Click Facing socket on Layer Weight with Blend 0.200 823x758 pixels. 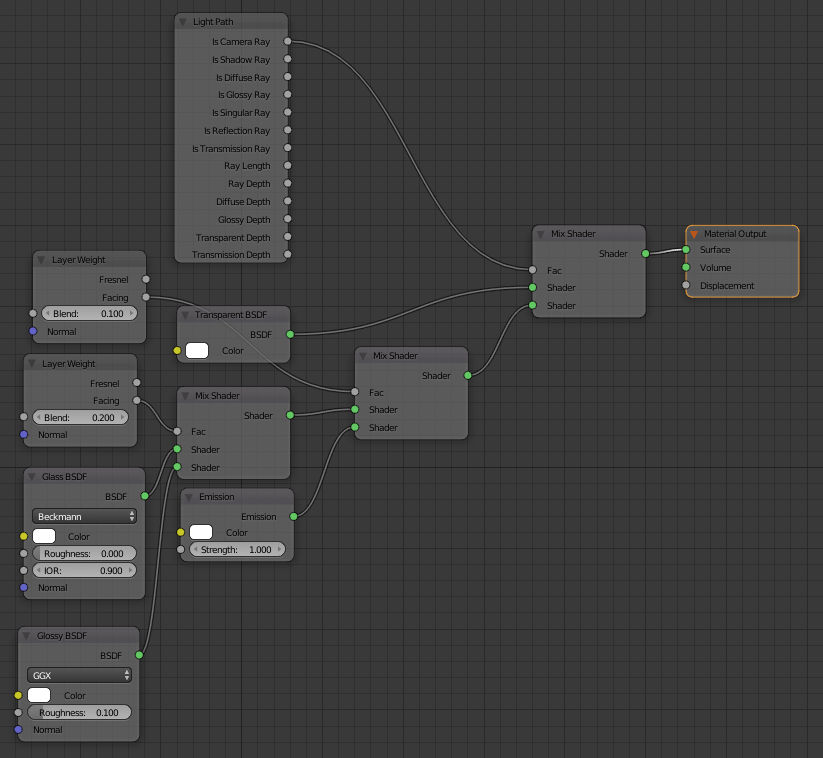coord(137,401)
